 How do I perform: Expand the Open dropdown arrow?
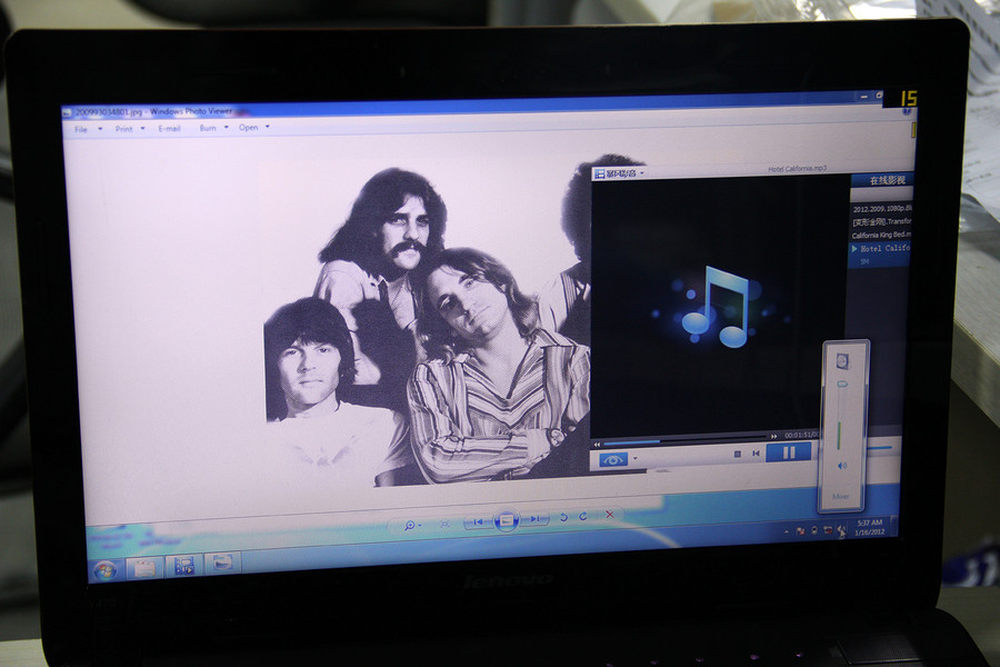267,126
